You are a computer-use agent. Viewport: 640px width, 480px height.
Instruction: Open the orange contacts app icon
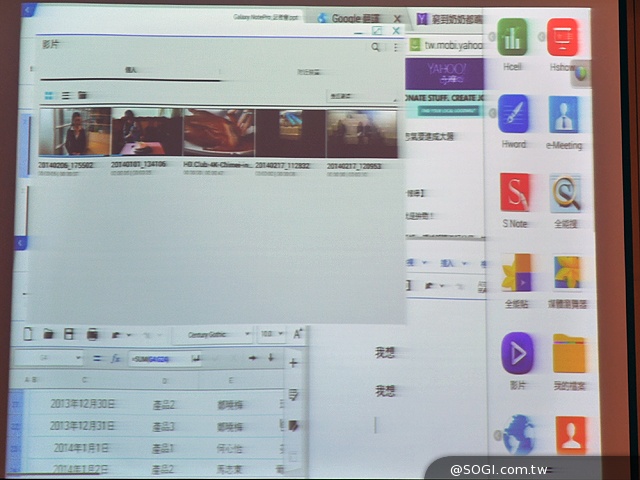(571, 435)
